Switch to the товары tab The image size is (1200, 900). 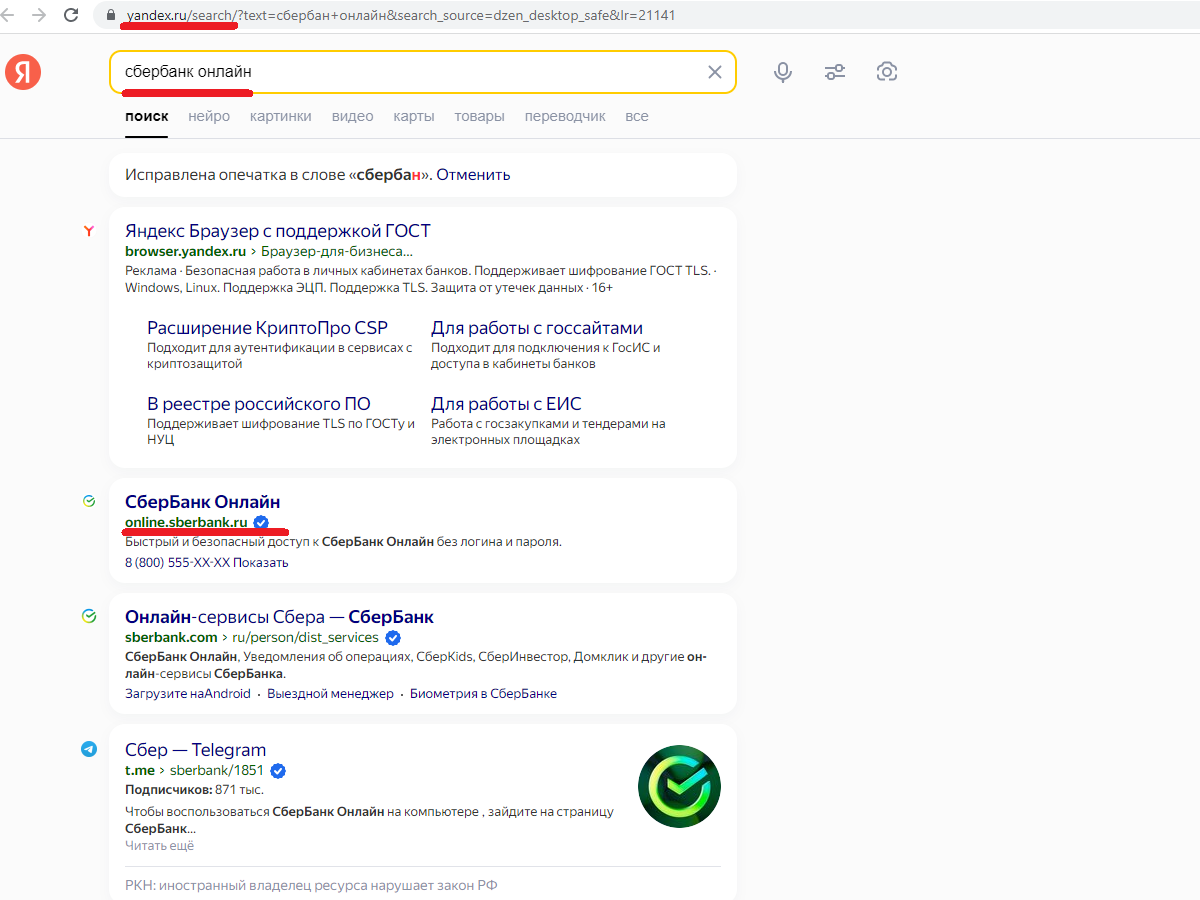coord(479,116)
